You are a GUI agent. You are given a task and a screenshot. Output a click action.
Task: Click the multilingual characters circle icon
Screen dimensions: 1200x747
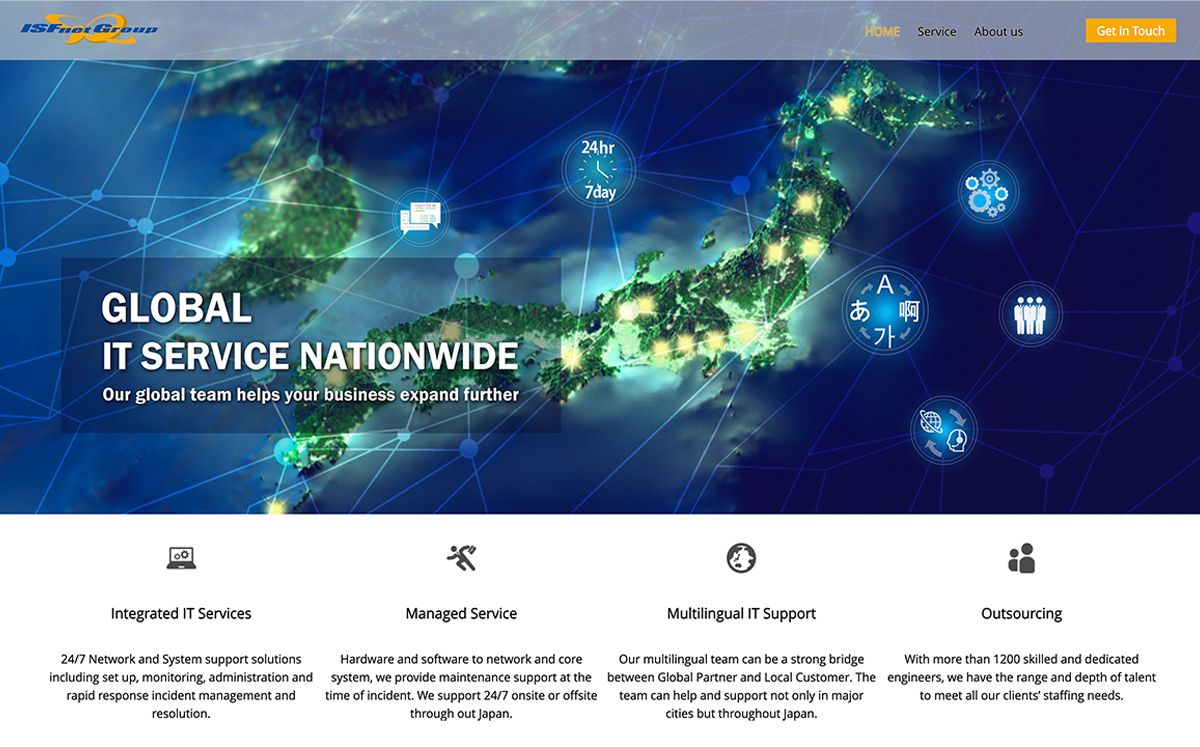(x=884, y=310)
